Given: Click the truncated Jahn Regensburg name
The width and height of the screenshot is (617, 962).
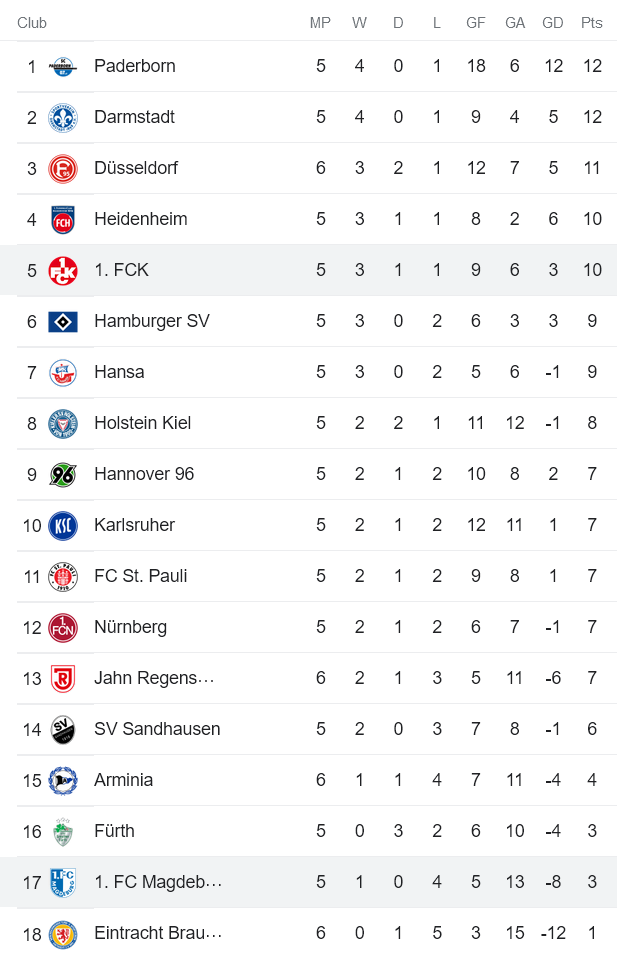Looking at the screenshot, I should pos(156,678).
